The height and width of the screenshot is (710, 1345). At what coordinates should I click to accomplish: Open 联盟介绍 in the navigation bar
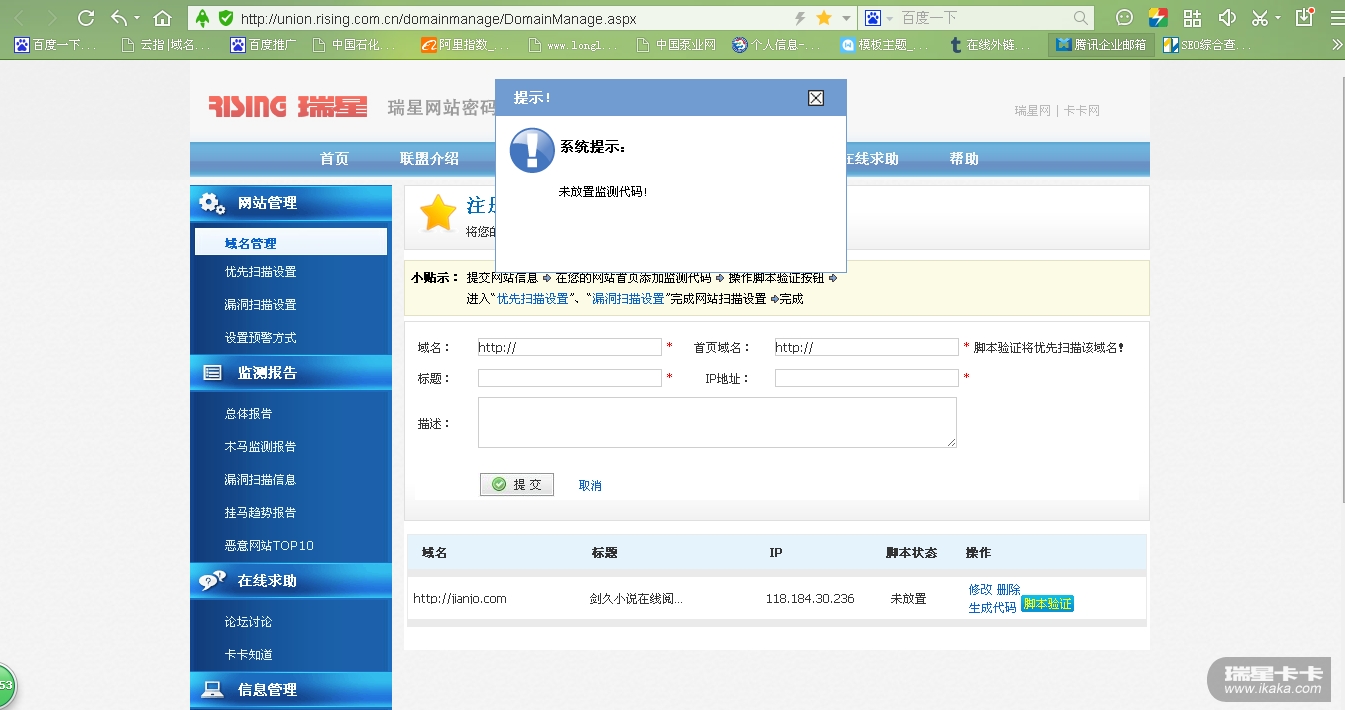429,159
